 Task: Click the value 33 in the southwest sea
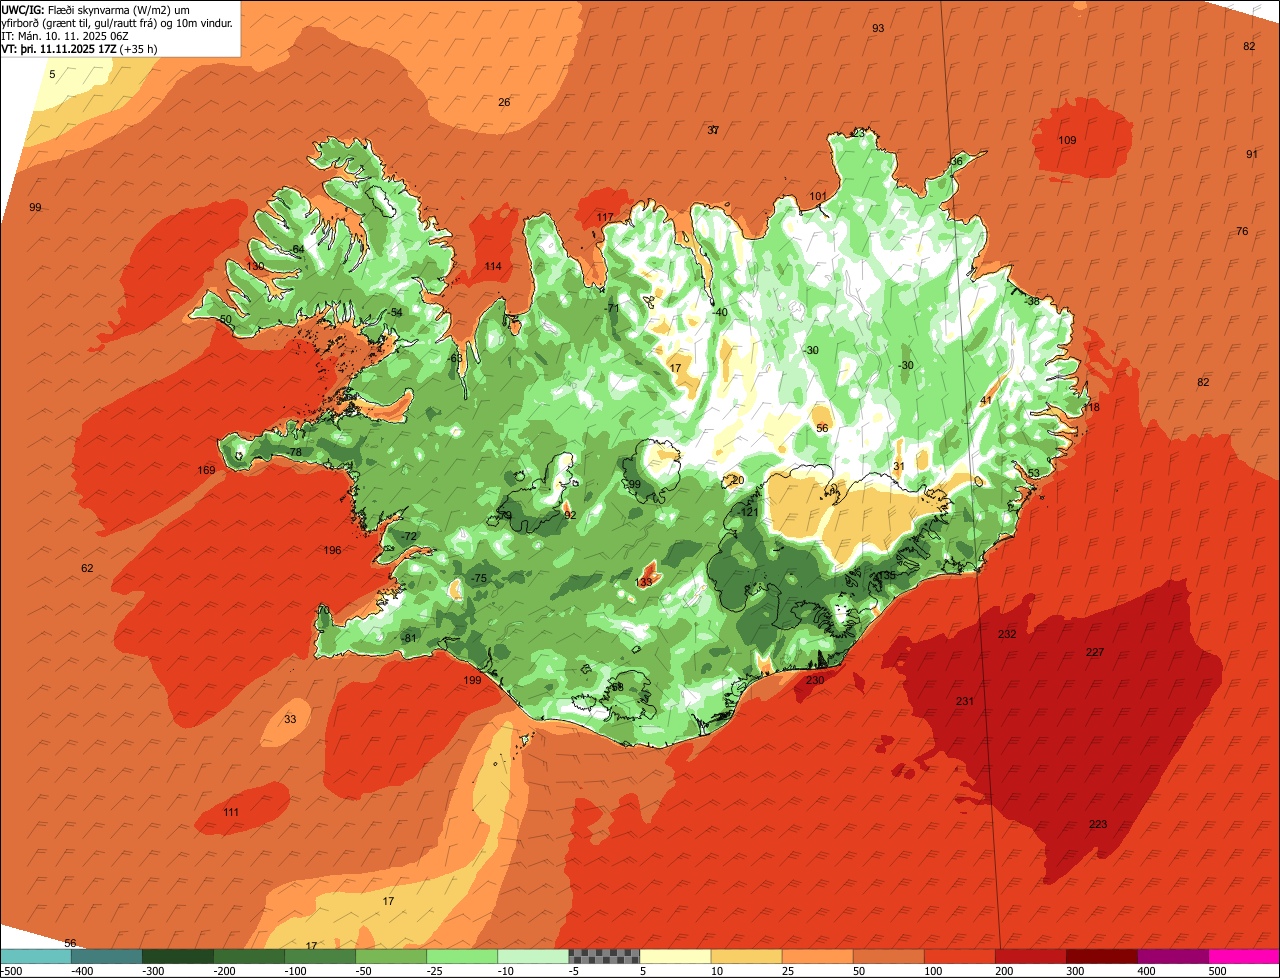click(x=290, y=719)
